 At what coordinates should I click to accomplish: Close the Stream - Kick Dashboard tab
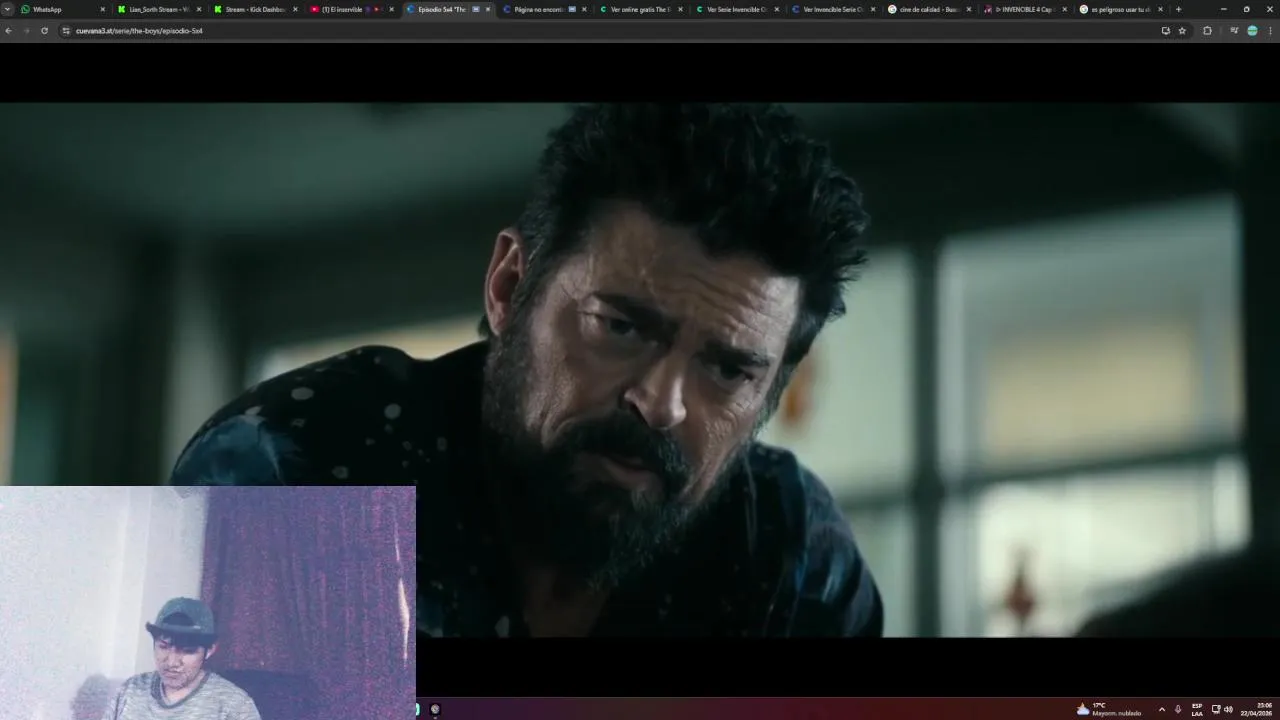(x=295, y=9)
